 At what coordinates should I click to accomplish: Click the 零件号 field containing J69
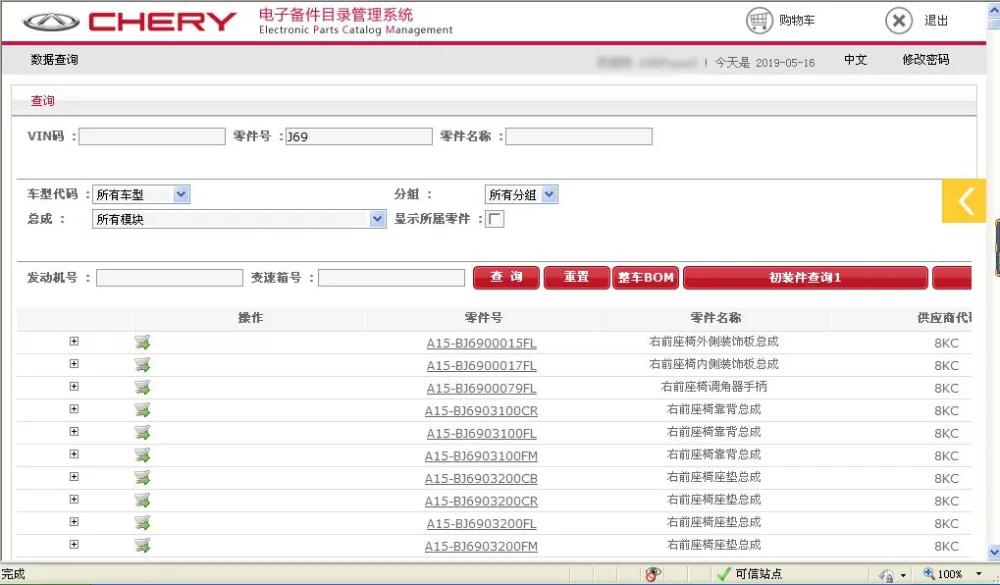(359, 137)
